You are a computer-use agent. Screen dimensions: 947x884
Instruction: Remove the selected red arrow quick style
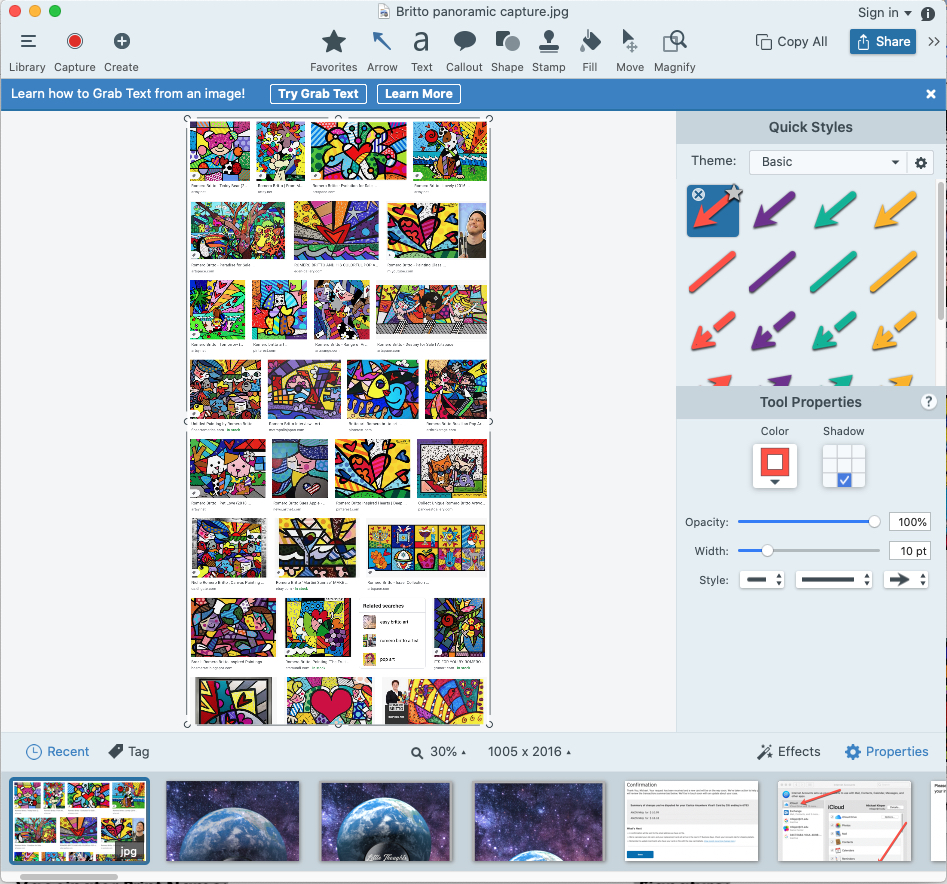point(698,194)
